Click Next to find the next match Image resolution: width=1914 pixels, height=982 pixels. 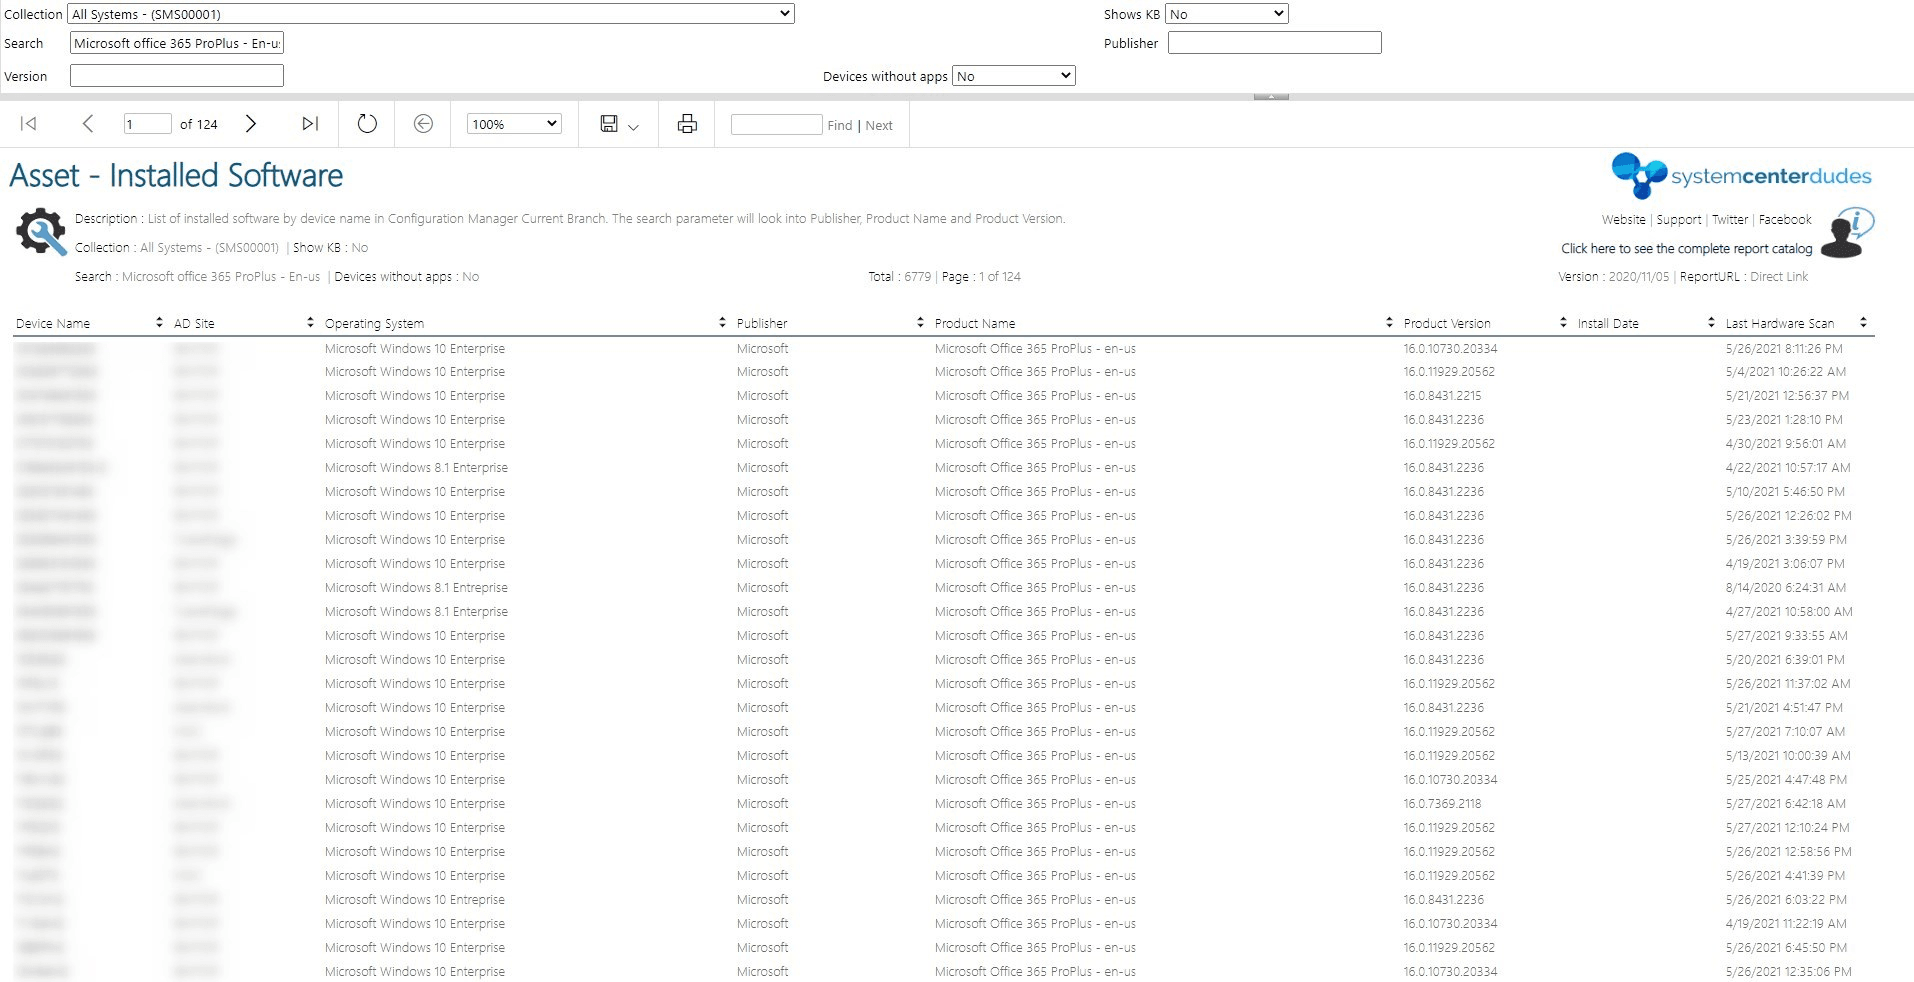(x=878, y=125)
